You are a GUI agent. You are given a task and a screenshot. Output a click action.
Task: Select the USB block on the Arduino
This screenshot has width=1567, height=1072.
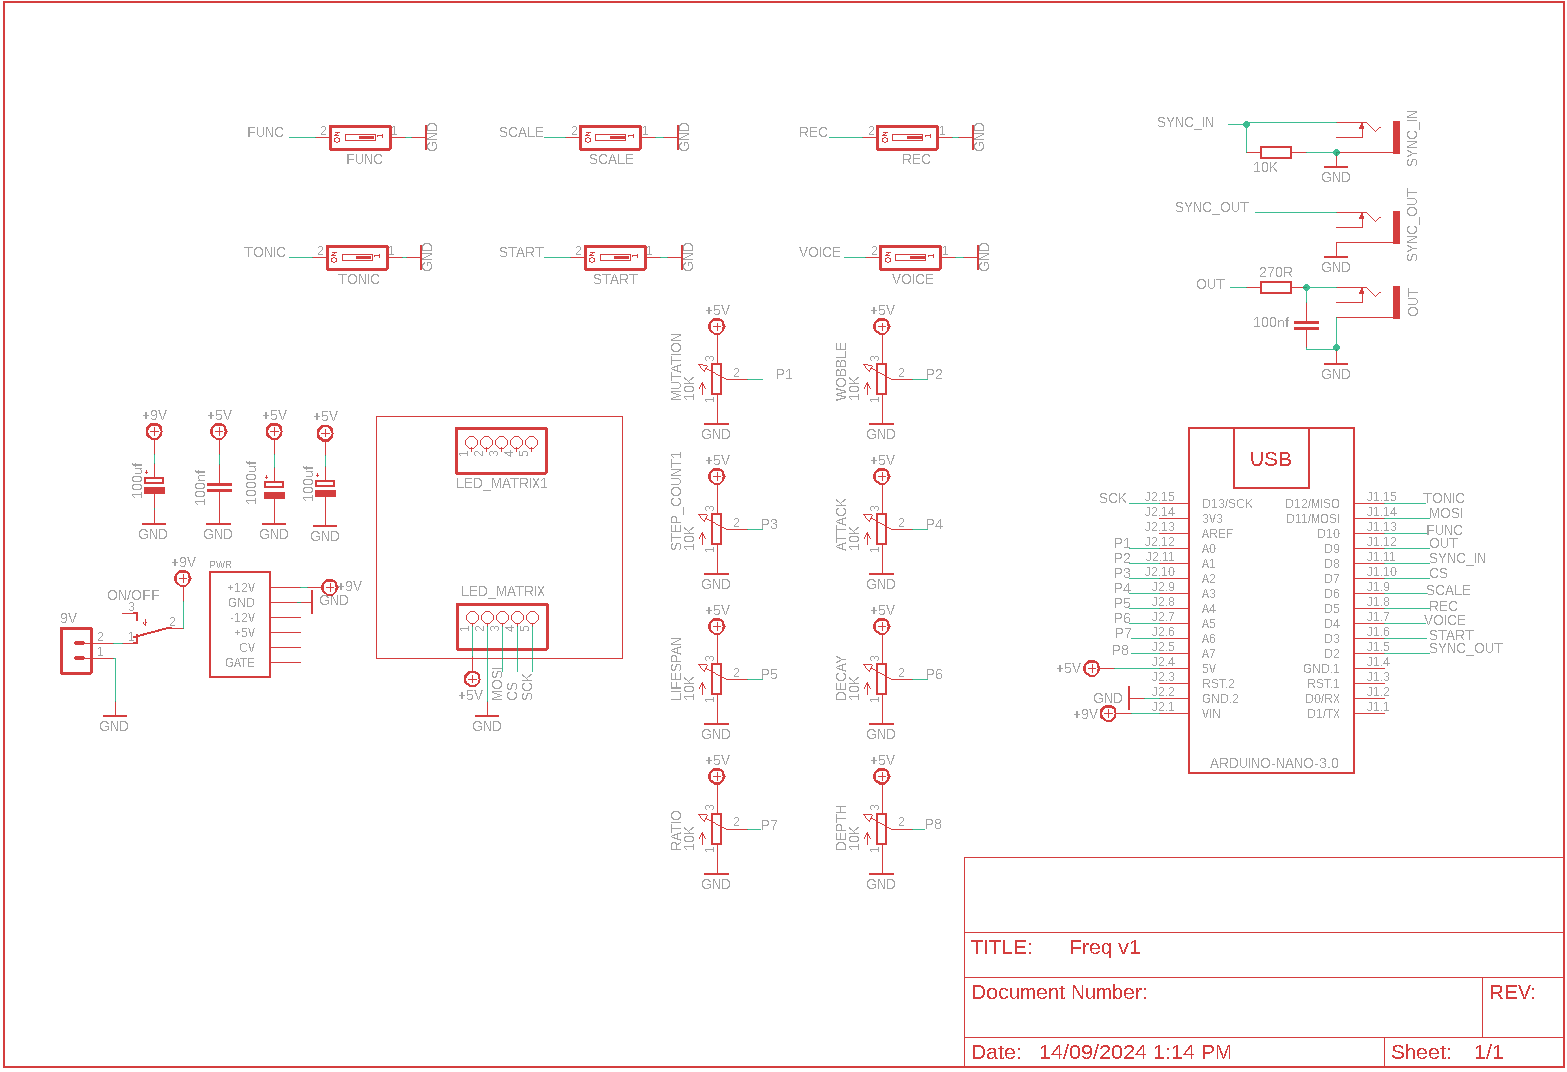click(x=1271, y=459)
